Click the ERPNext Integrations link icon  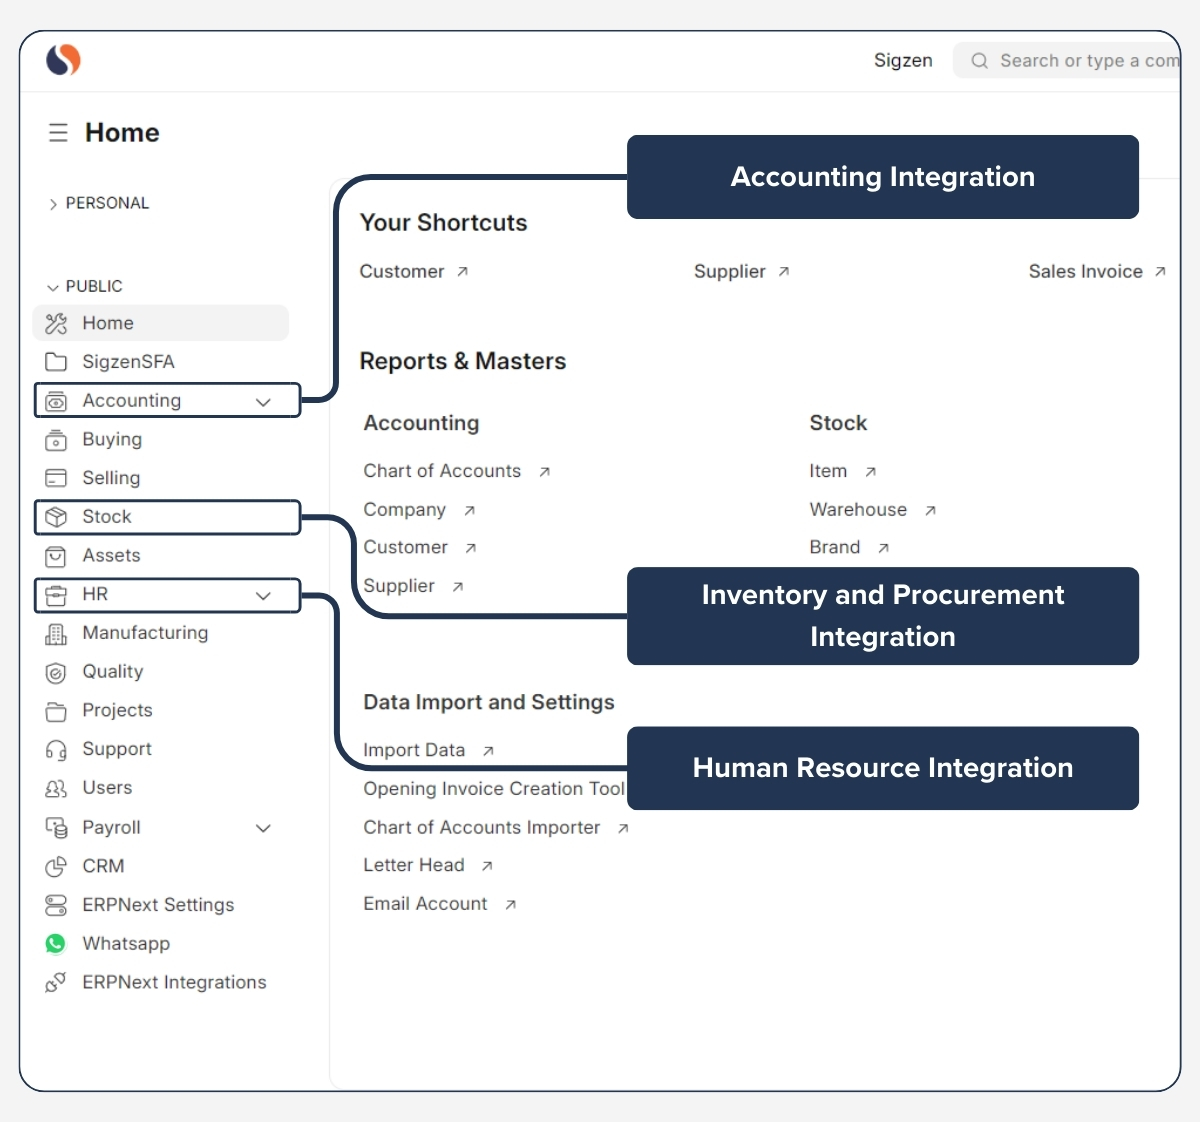coord(56,982)
